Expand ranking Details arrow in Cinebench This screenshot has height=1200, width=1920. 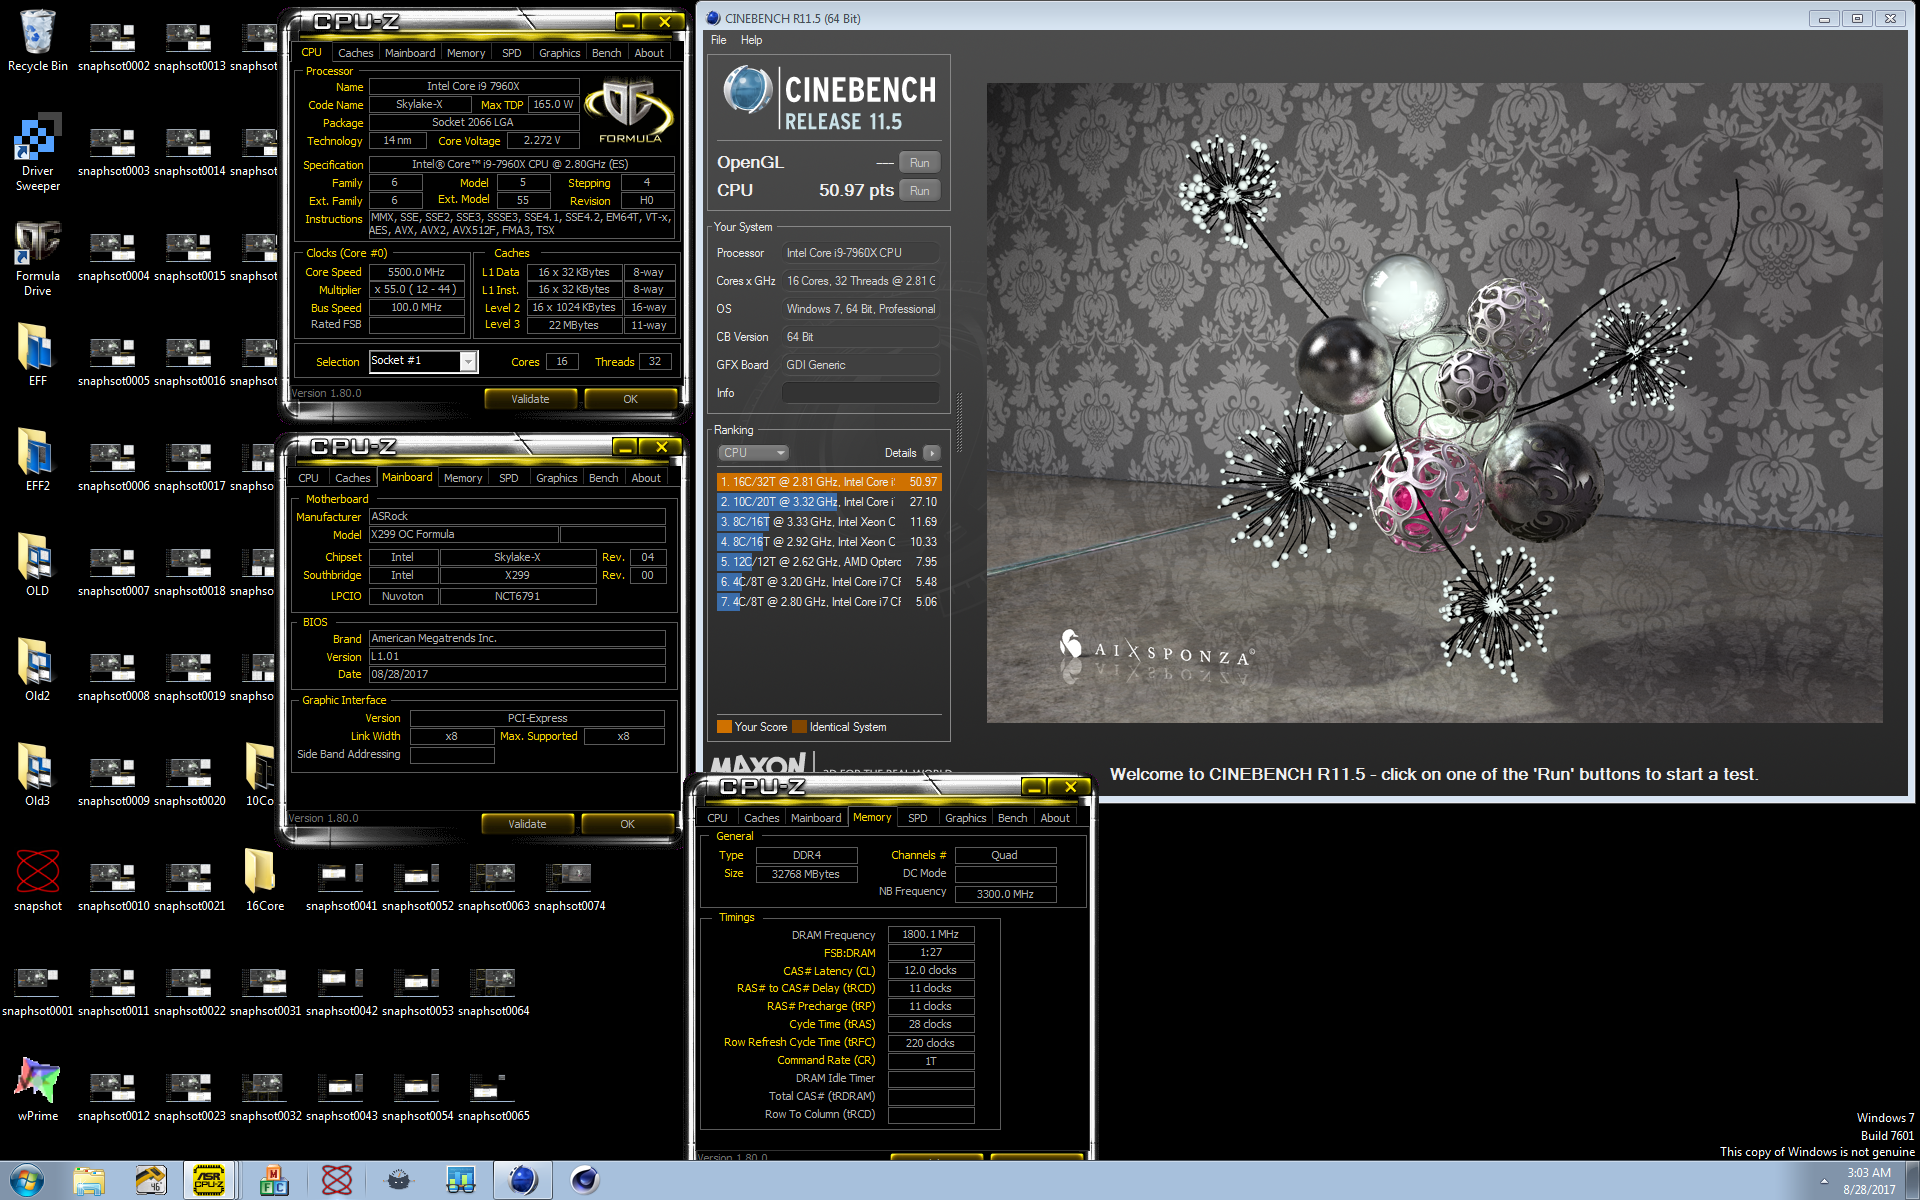click(931, 453)
